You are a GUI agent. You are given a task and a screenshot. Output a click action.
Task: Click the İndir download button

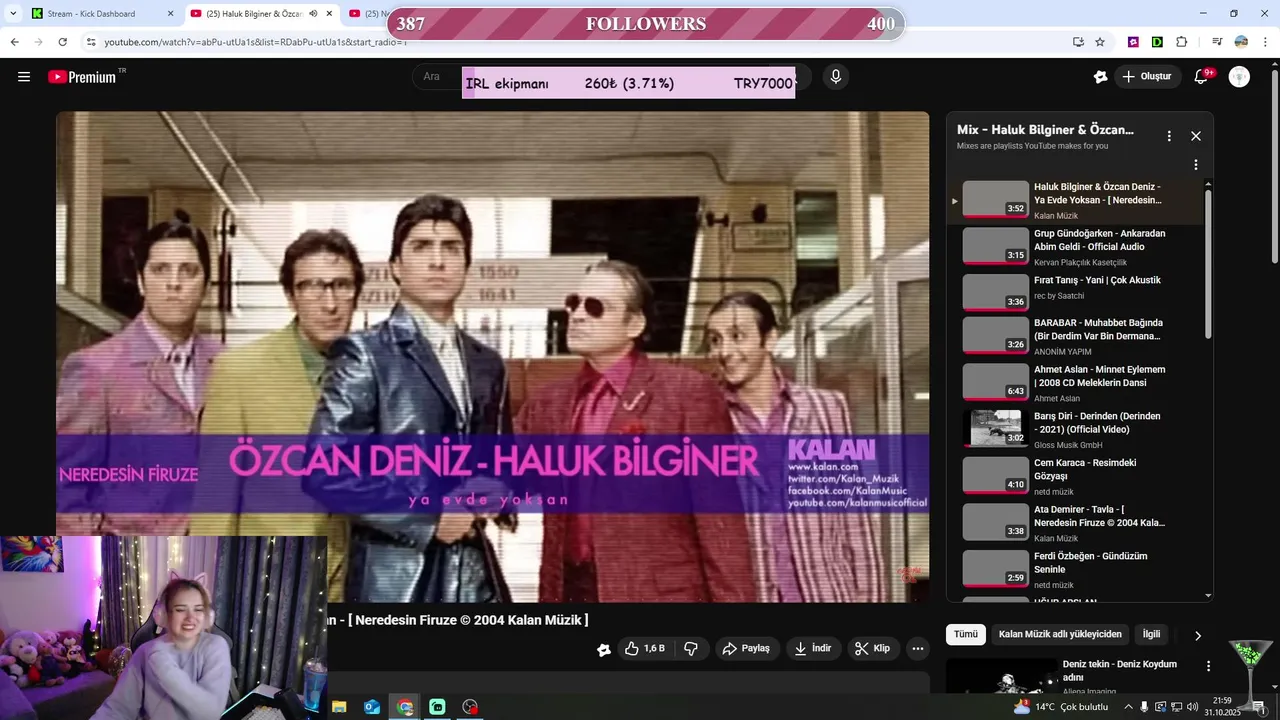coord(813,648)
